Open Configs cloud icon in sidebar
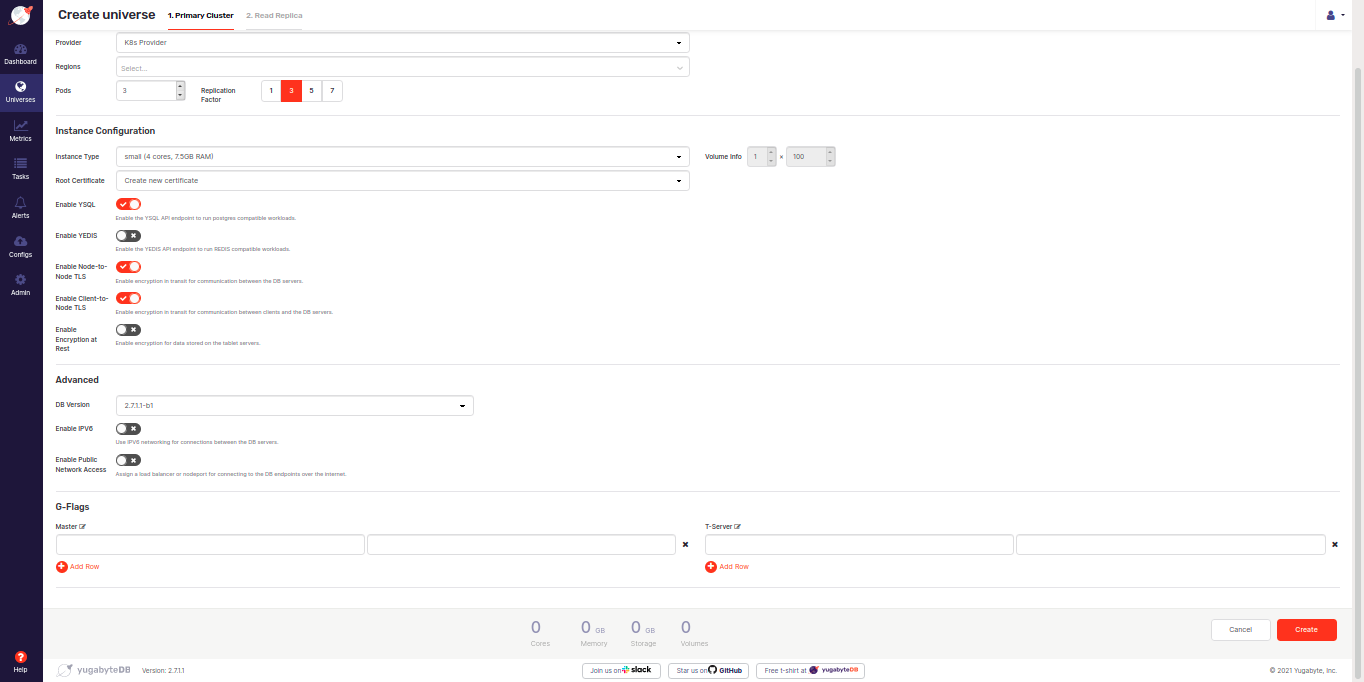Viewport: 1364px width, 682px height. (20, 242)
